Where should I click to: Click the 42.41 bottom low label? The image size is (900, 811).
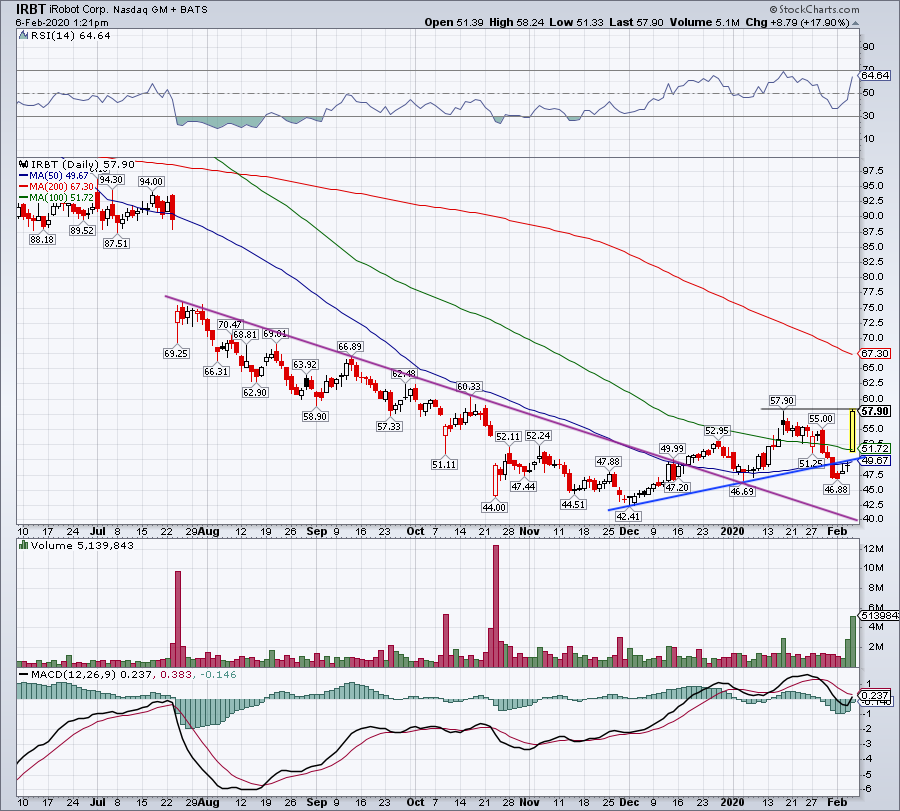(x=629, y=516)
